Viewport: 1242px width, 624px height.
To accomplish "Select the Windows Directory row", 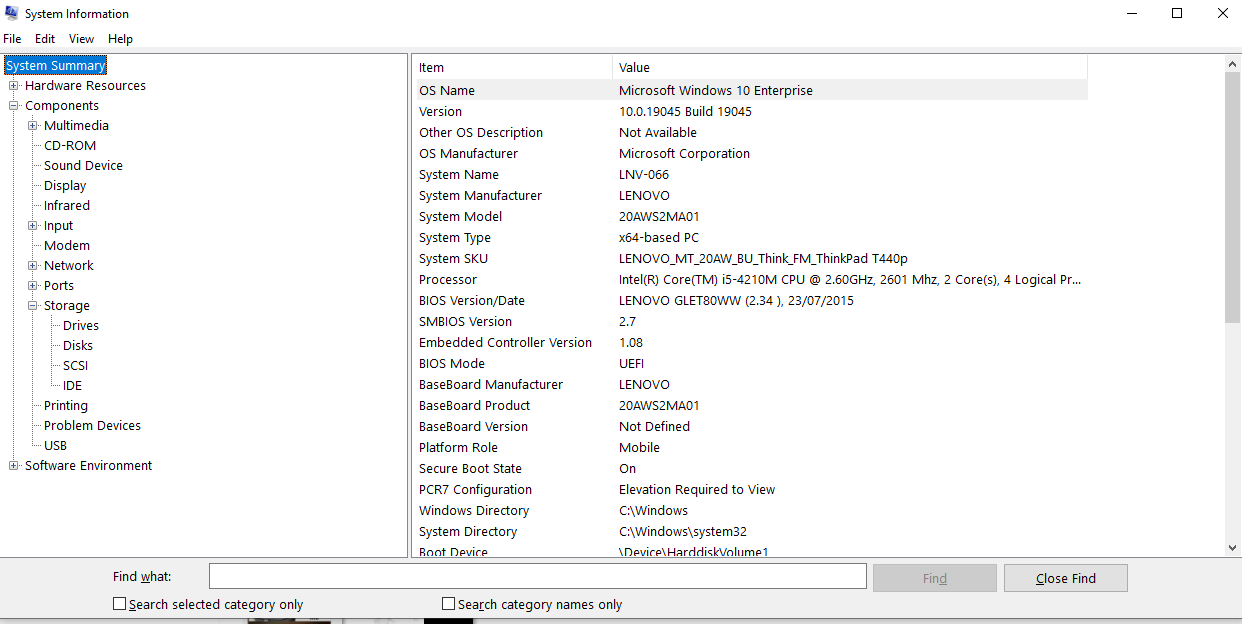I will point(750,510).
